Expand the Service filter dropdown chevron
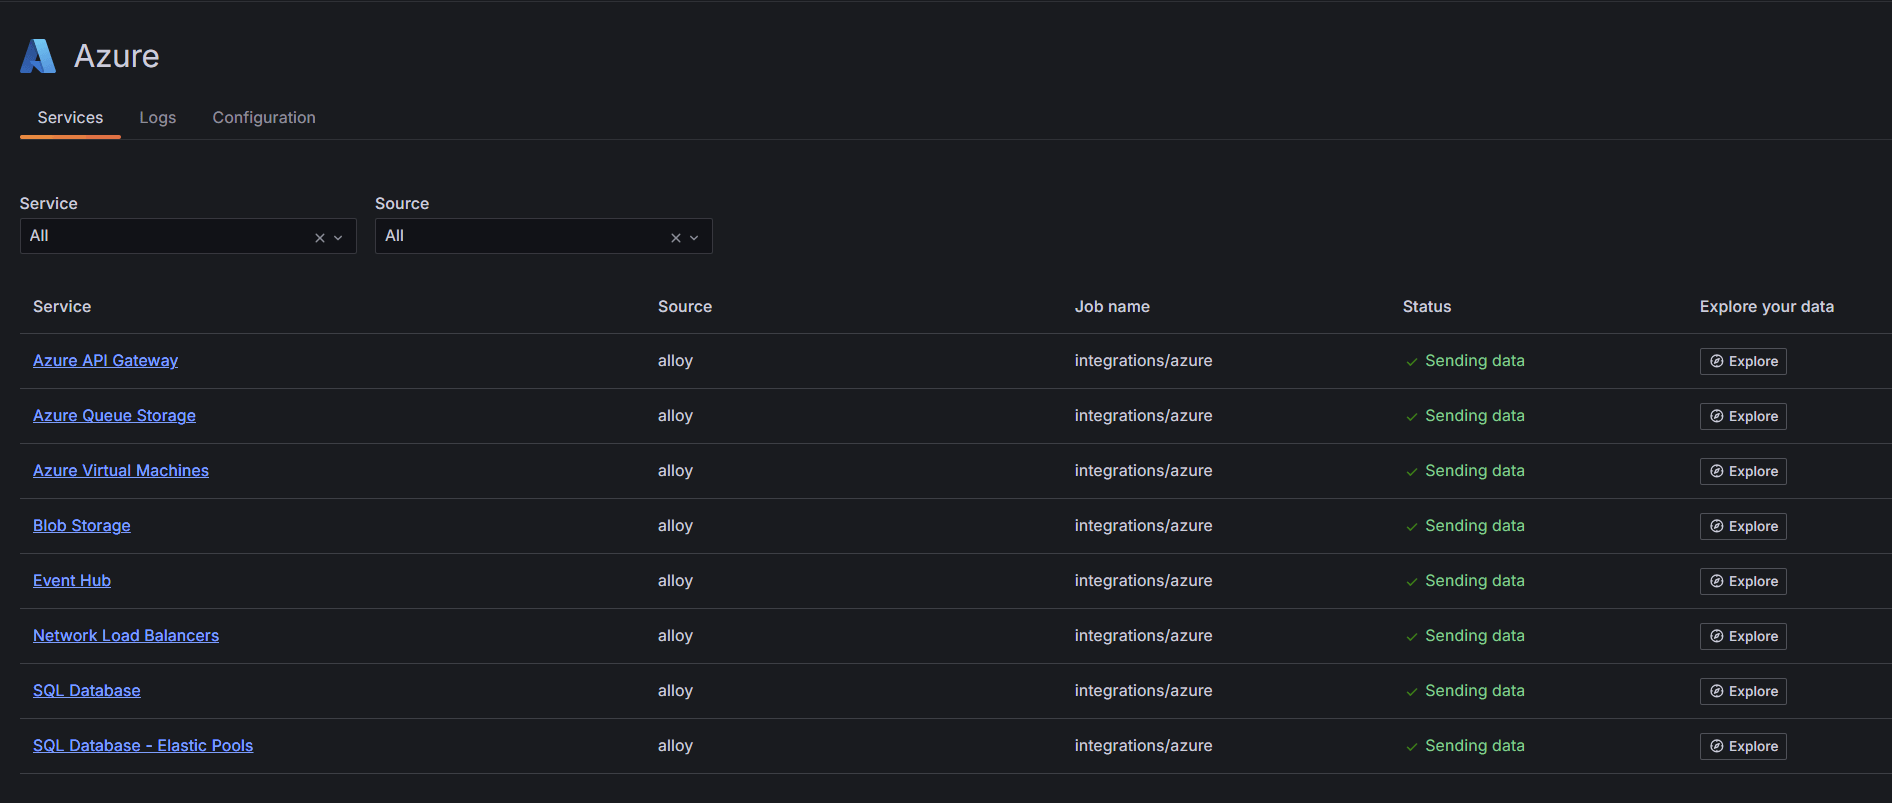 pos(338,238)
